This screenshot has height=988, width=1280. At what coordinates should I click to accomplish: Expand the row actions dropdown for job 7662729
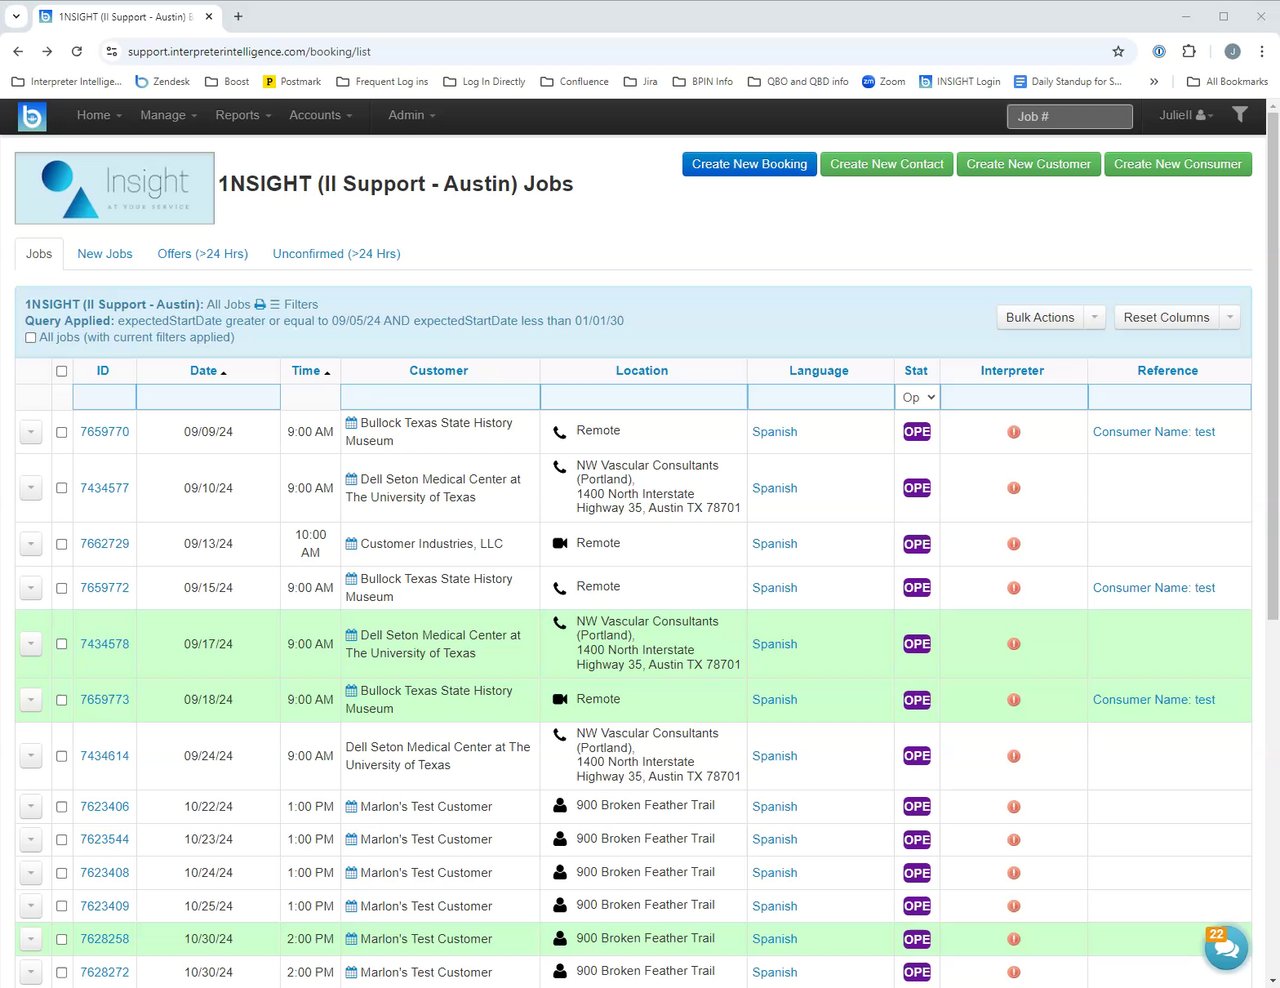(x=31, y=544)
